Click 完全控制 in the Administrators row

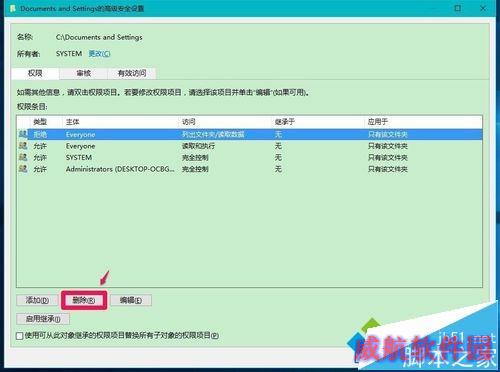(195, 169)
